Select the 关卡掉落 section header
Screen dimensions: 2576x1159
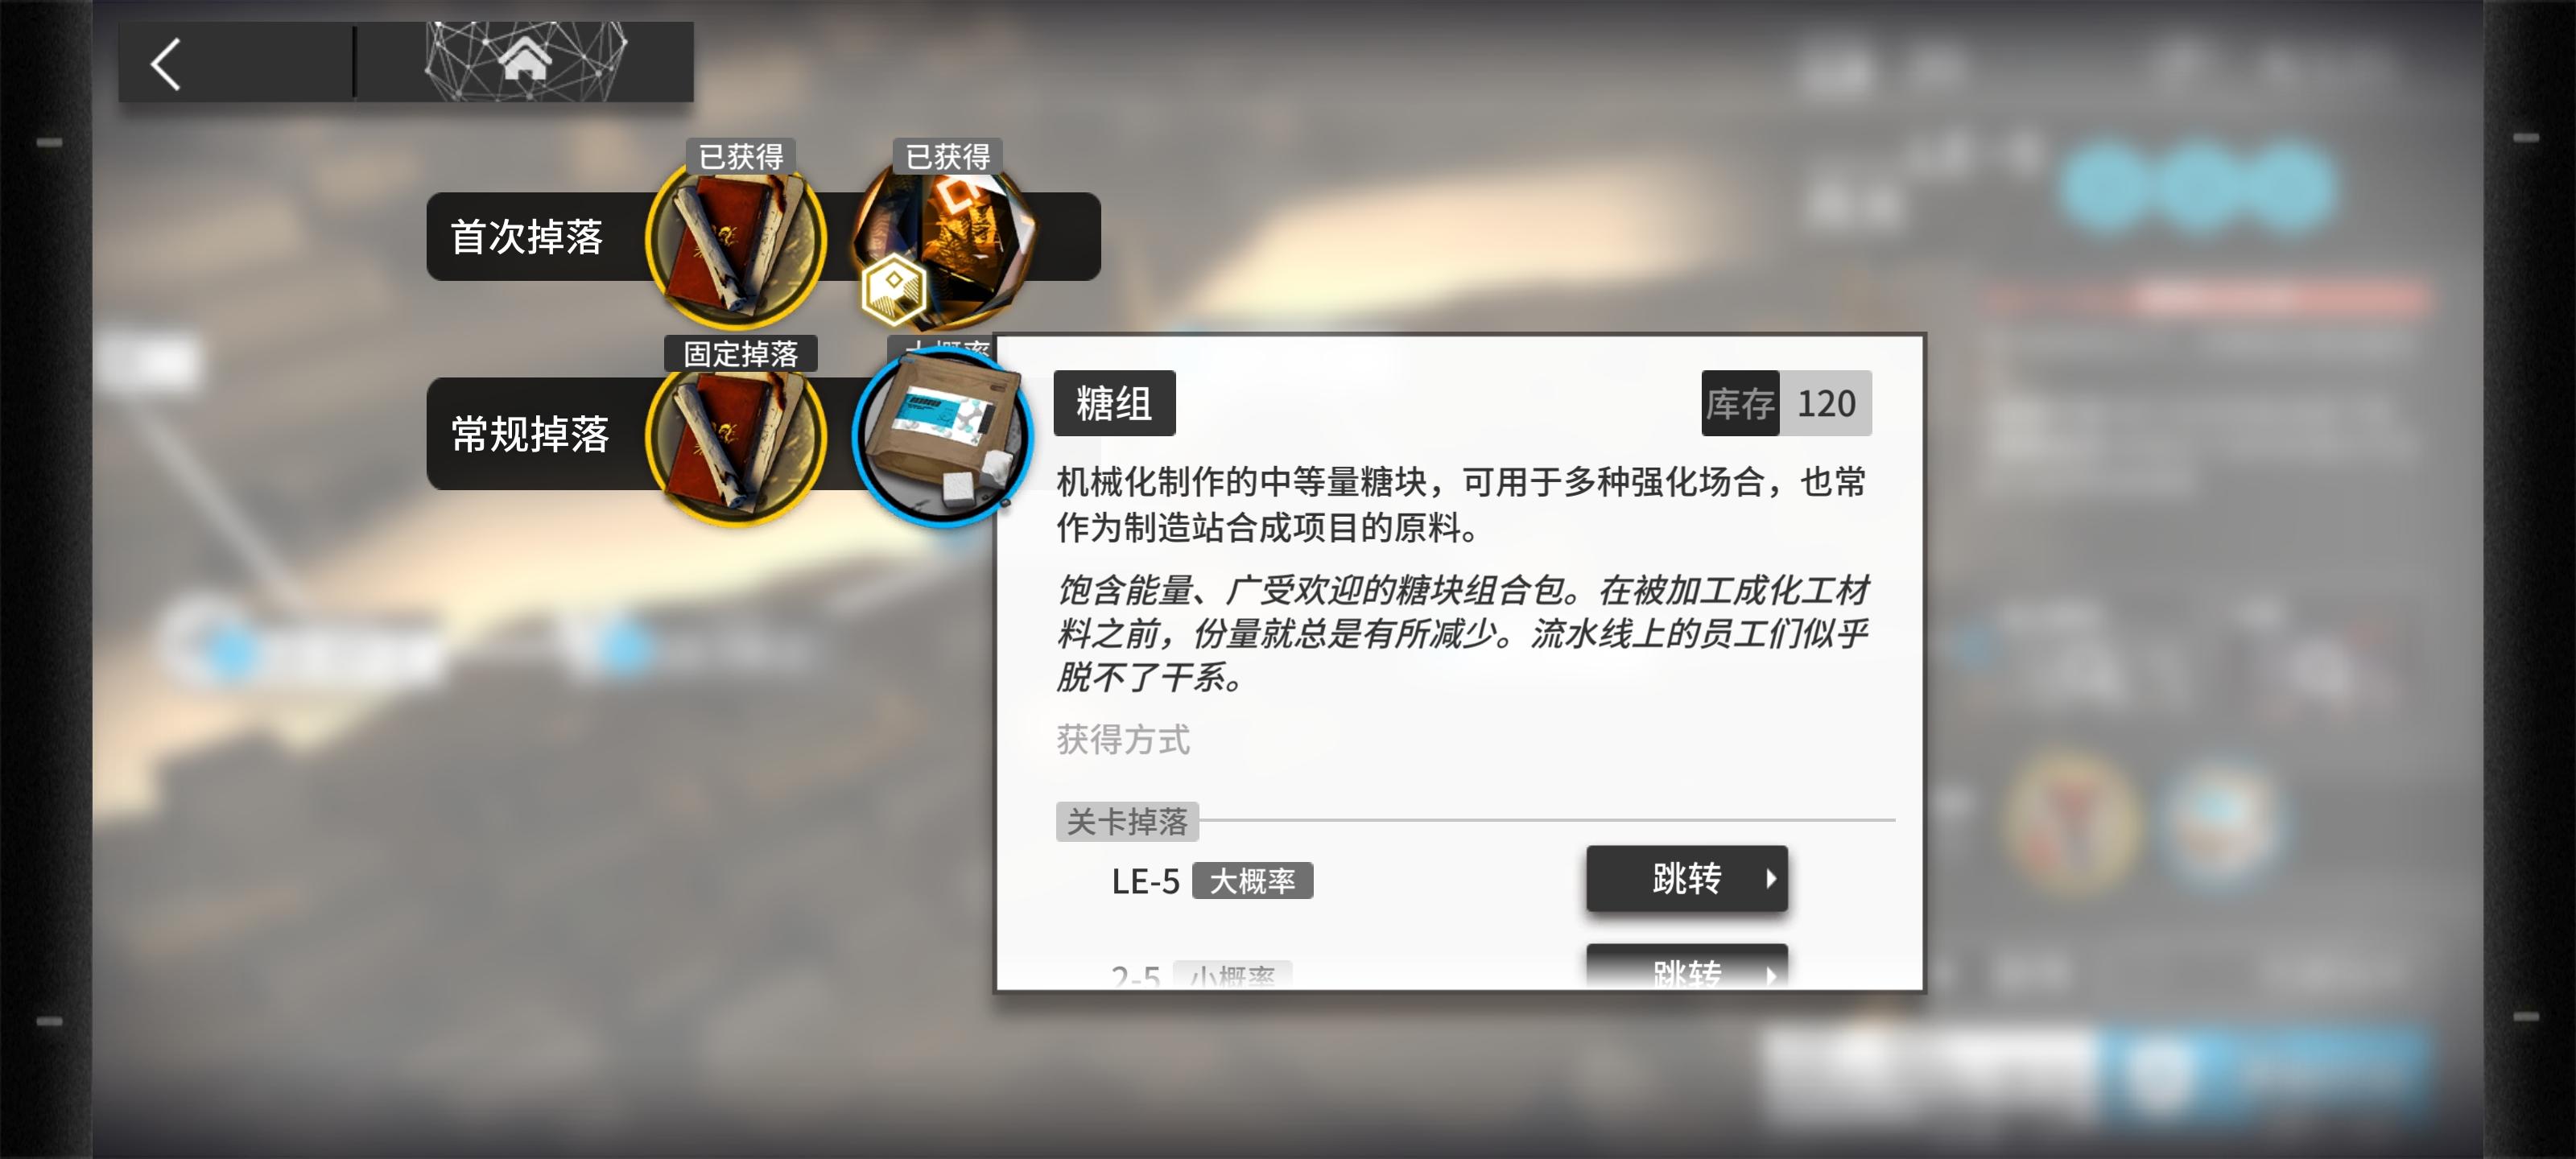pyautogui.click(x=1126, y=821)
